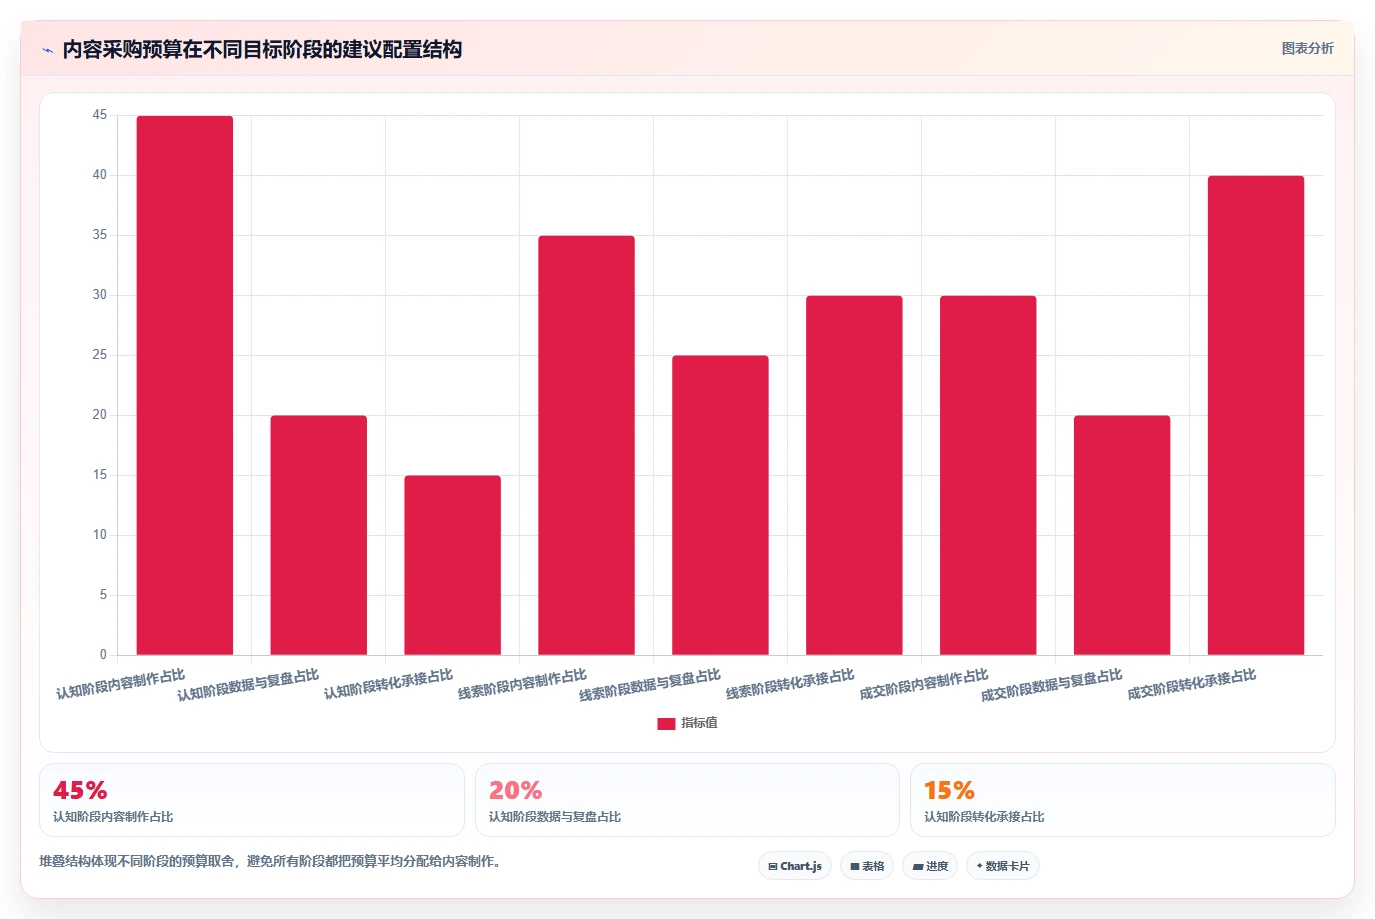
Task: Click the bar for 线索阶段数据与复盘占比
Action: (721, 505)
